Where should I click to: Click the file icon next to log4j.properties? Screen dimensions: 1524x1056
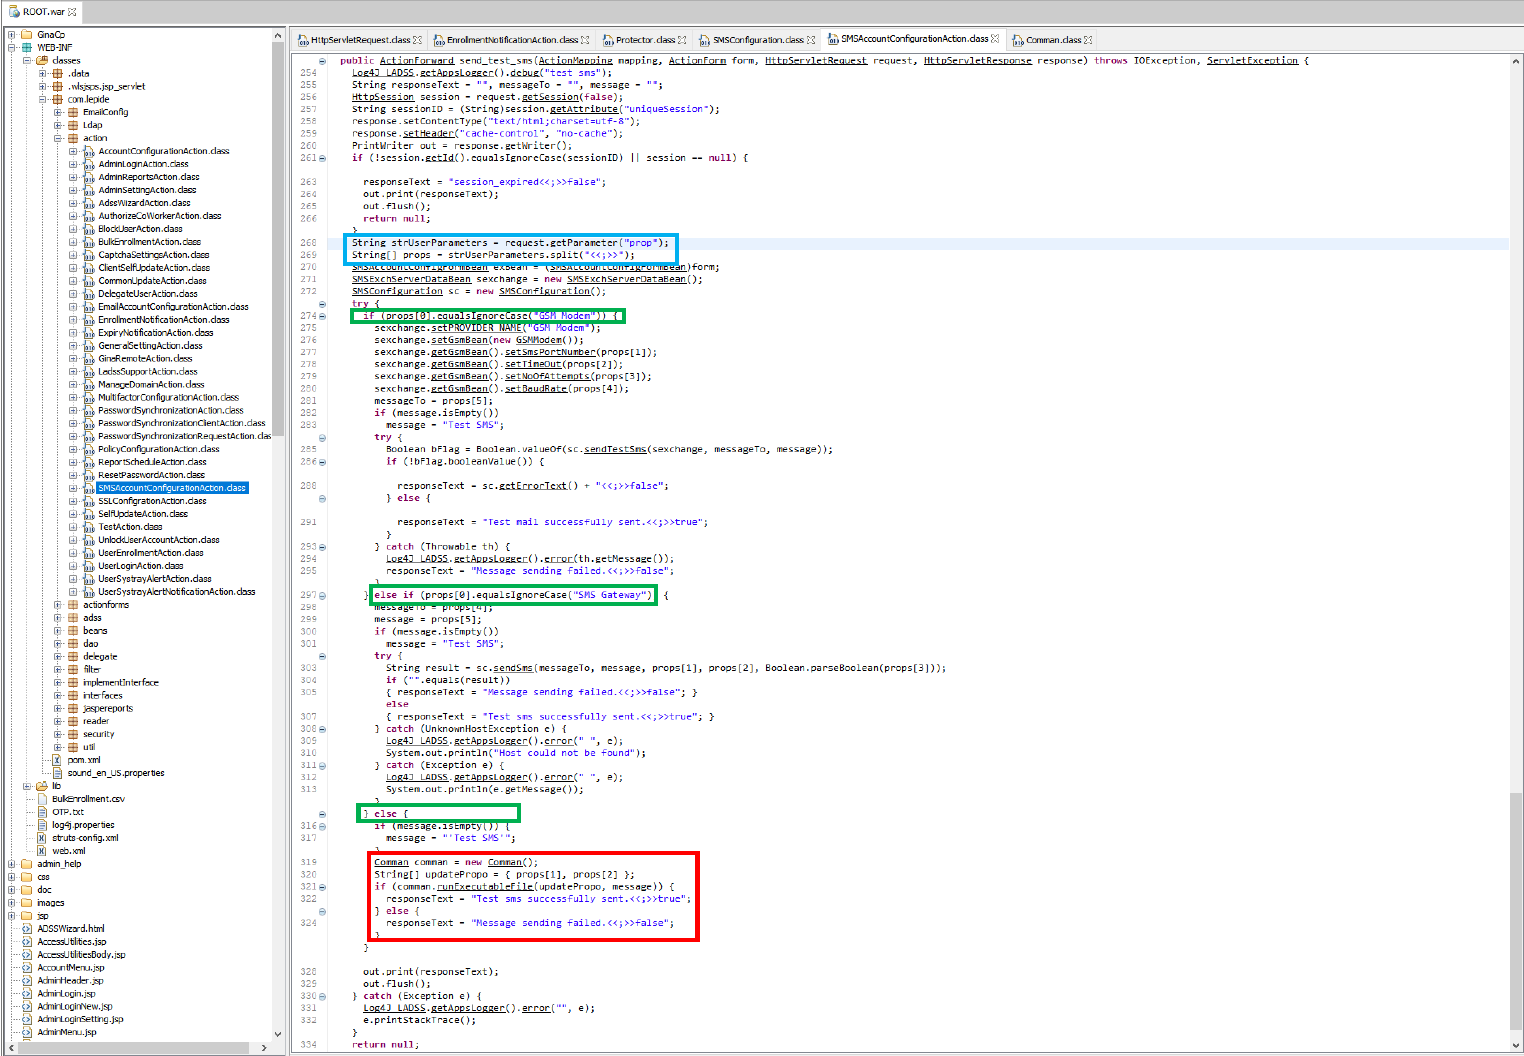[x=42, y=825]
